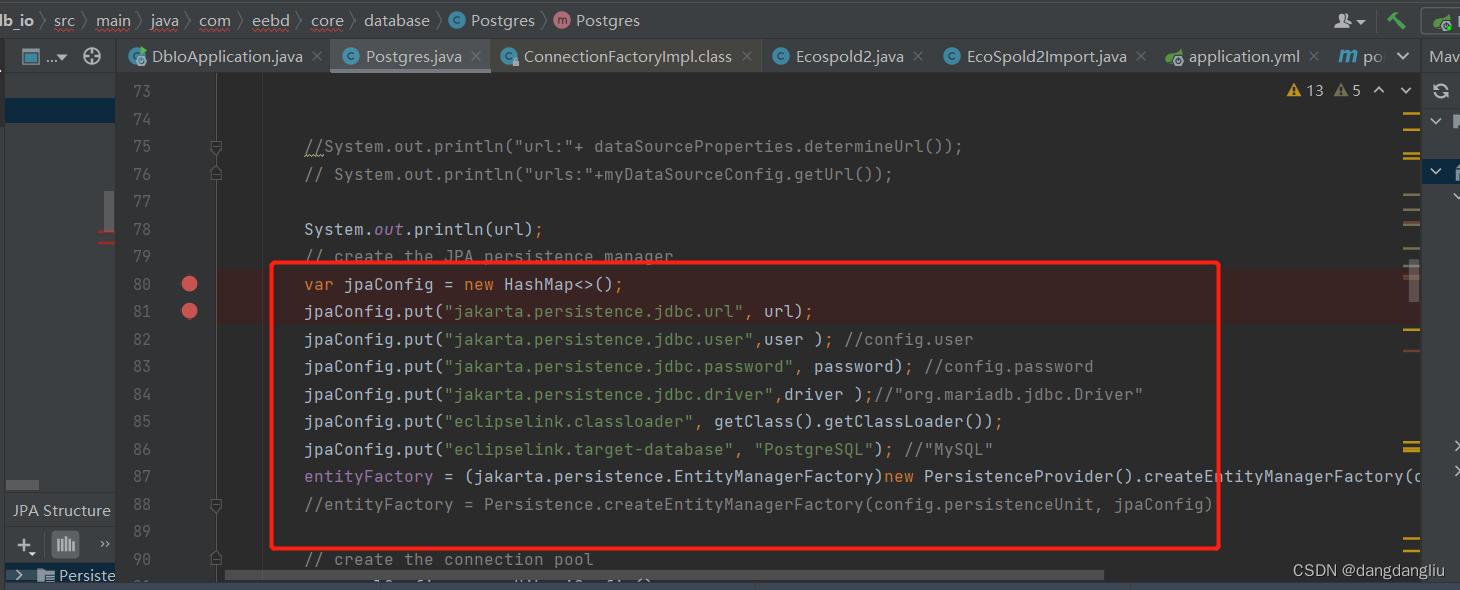Switch to the application.yml tab
Screen dimensions: 1460x590
(x=1244, y=57)
